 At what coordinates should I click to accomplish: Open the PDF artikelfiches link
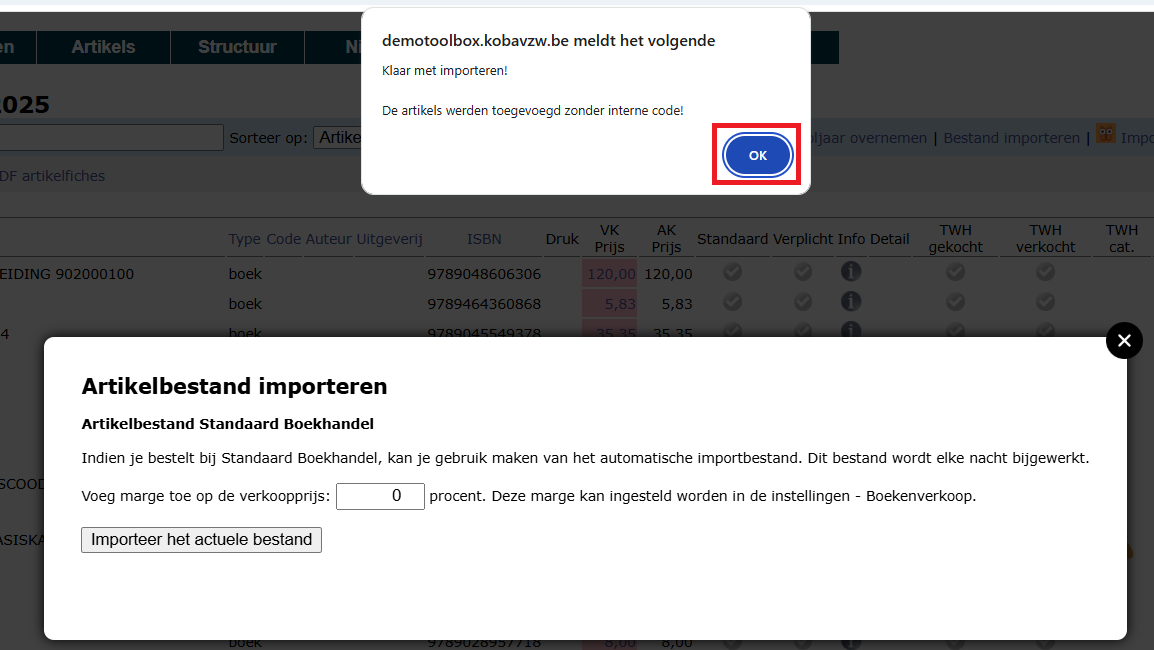(52, 176)
